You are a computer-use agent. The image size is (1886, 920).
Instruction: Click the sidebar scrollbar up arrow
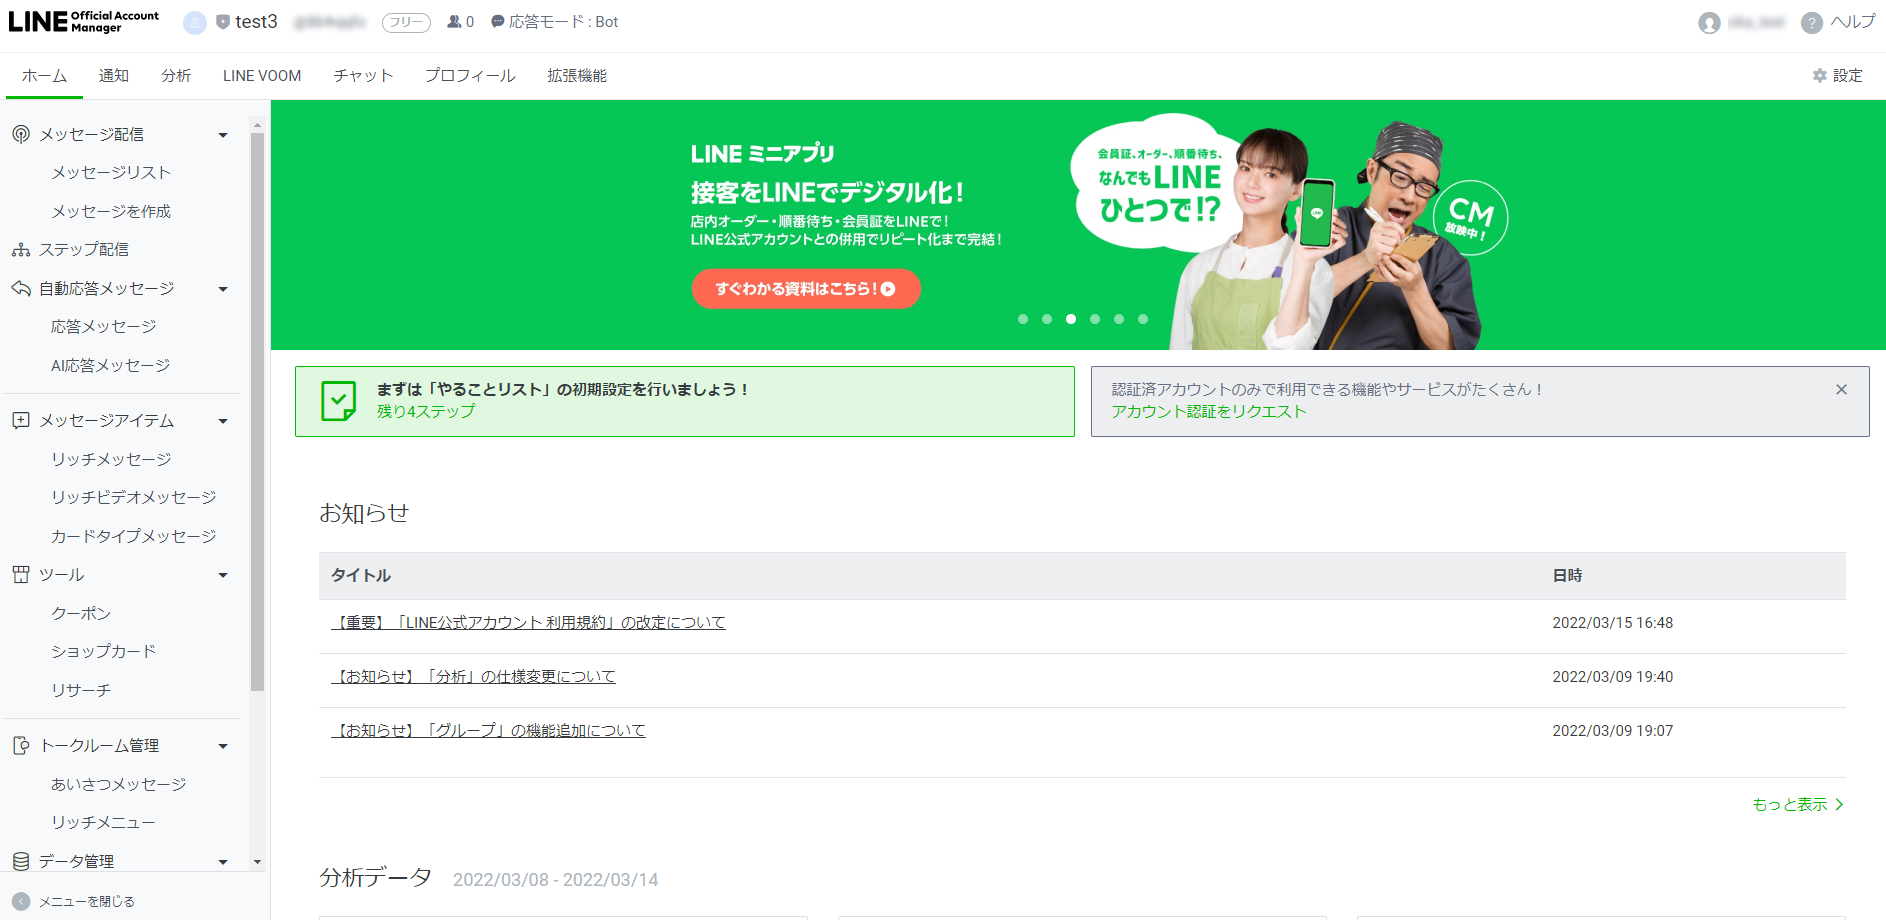(x=257, y=126)
